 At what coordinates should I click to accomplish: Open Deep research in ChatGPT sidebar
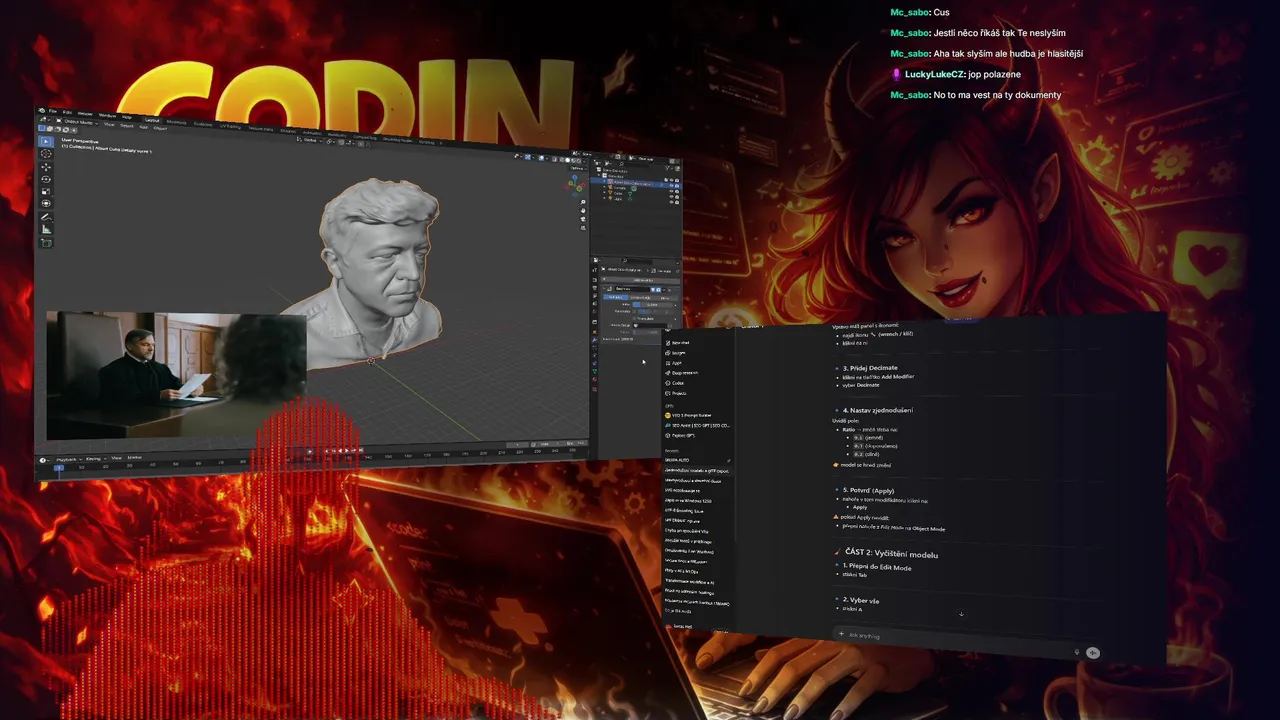681,373
